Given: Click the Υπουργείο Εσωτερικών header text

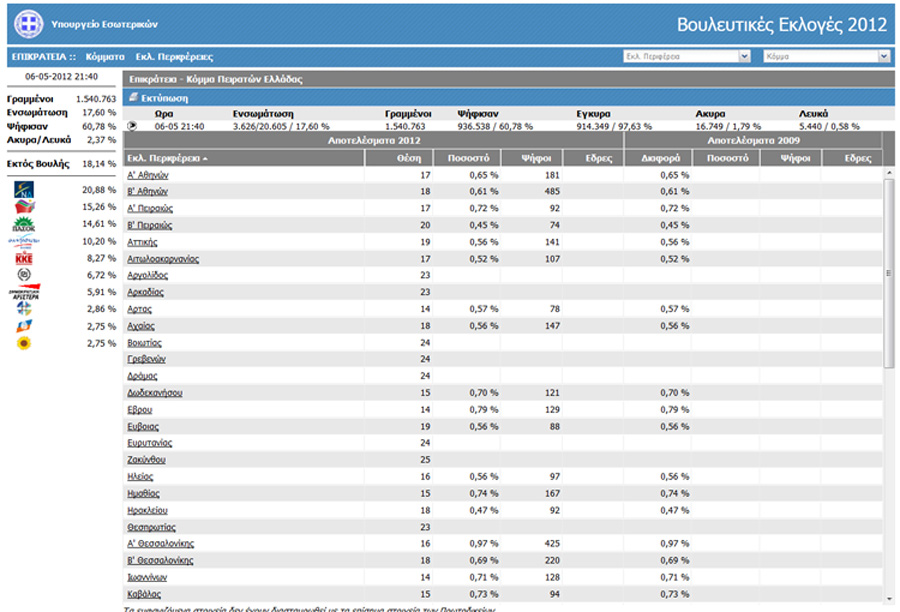Looking at the screenshot, I should tap(104, 24).
